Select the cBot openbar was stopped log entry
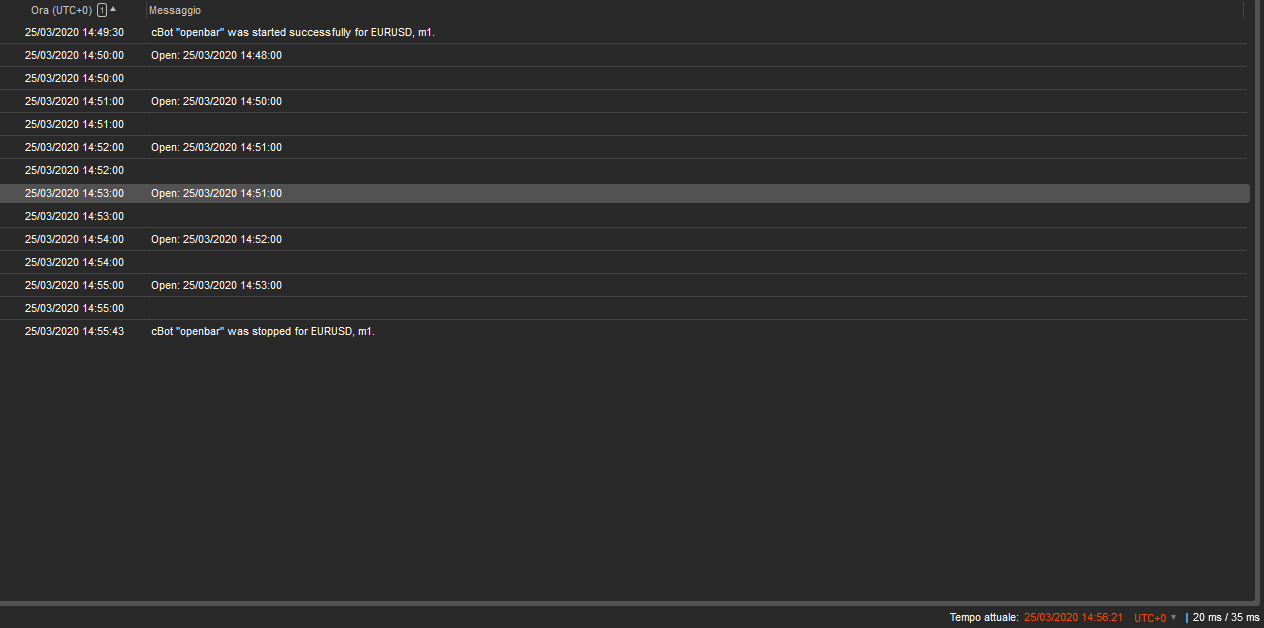The image size is (1264, 628). point(262,331)
